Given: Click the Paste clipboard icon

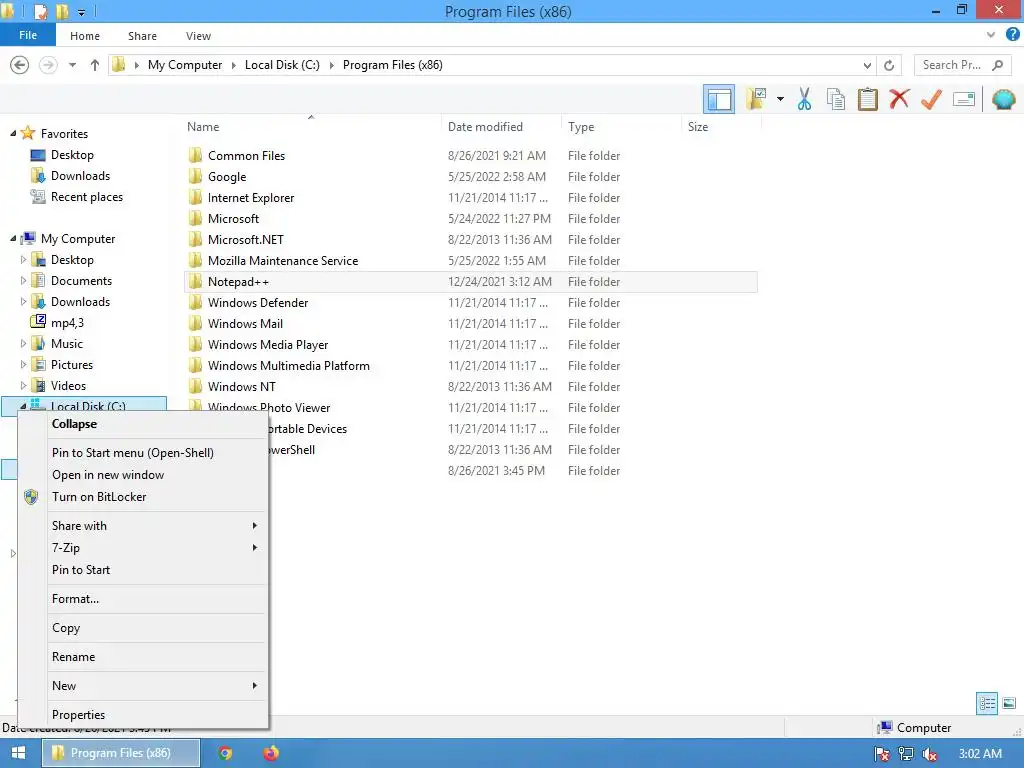Looking at the screenshot, I should click(867, 99).
